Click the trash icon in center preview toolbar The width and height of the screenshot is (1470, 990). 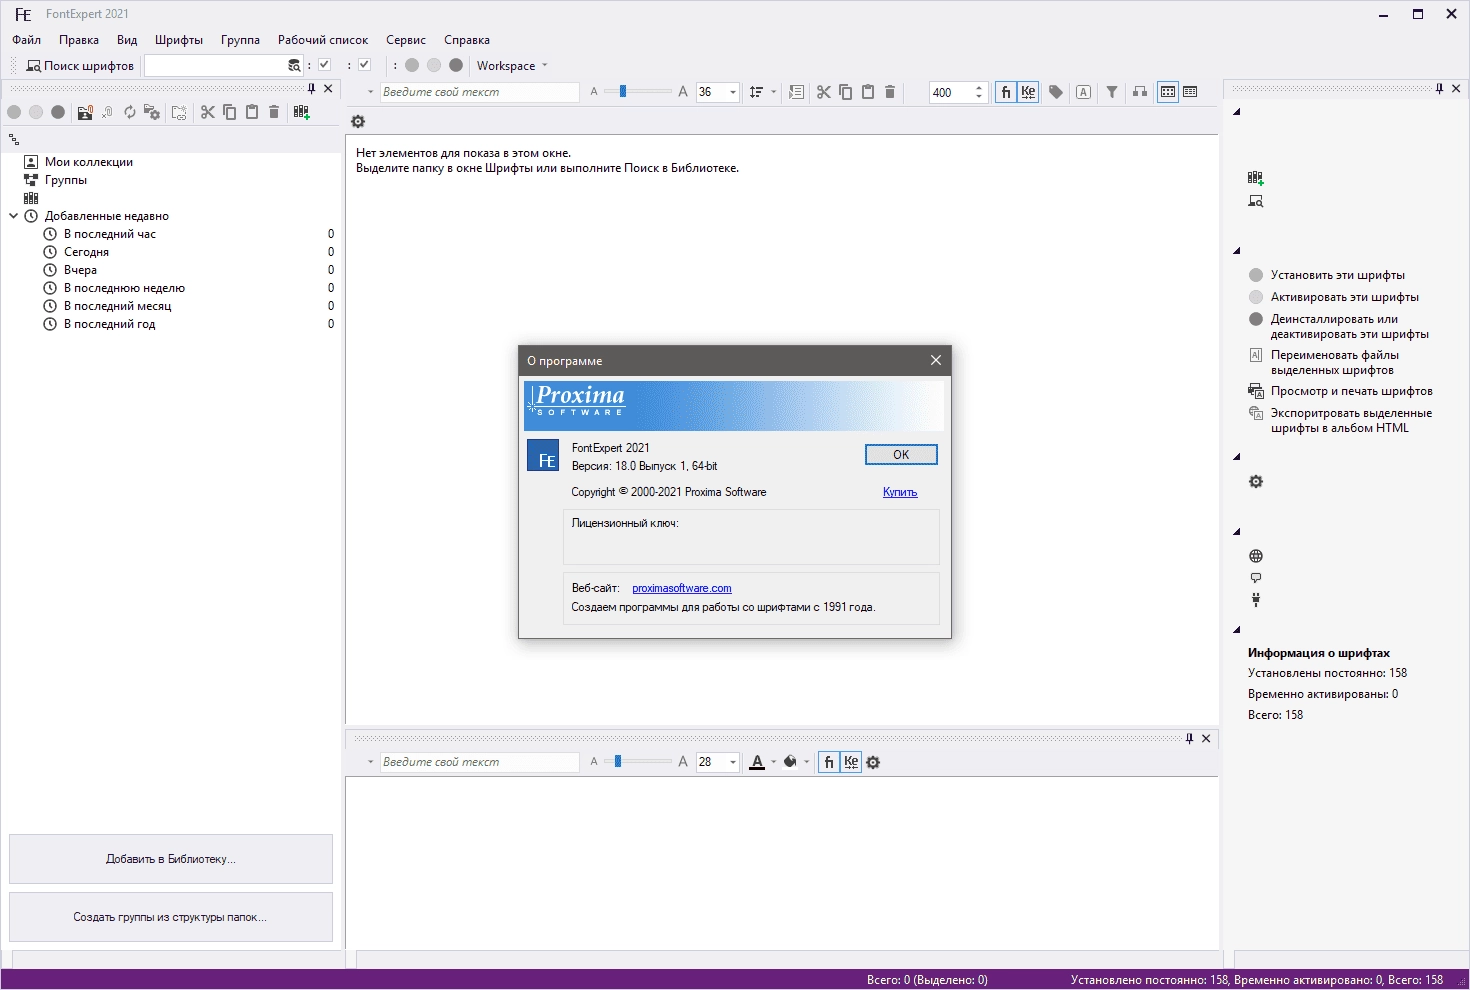890,92
